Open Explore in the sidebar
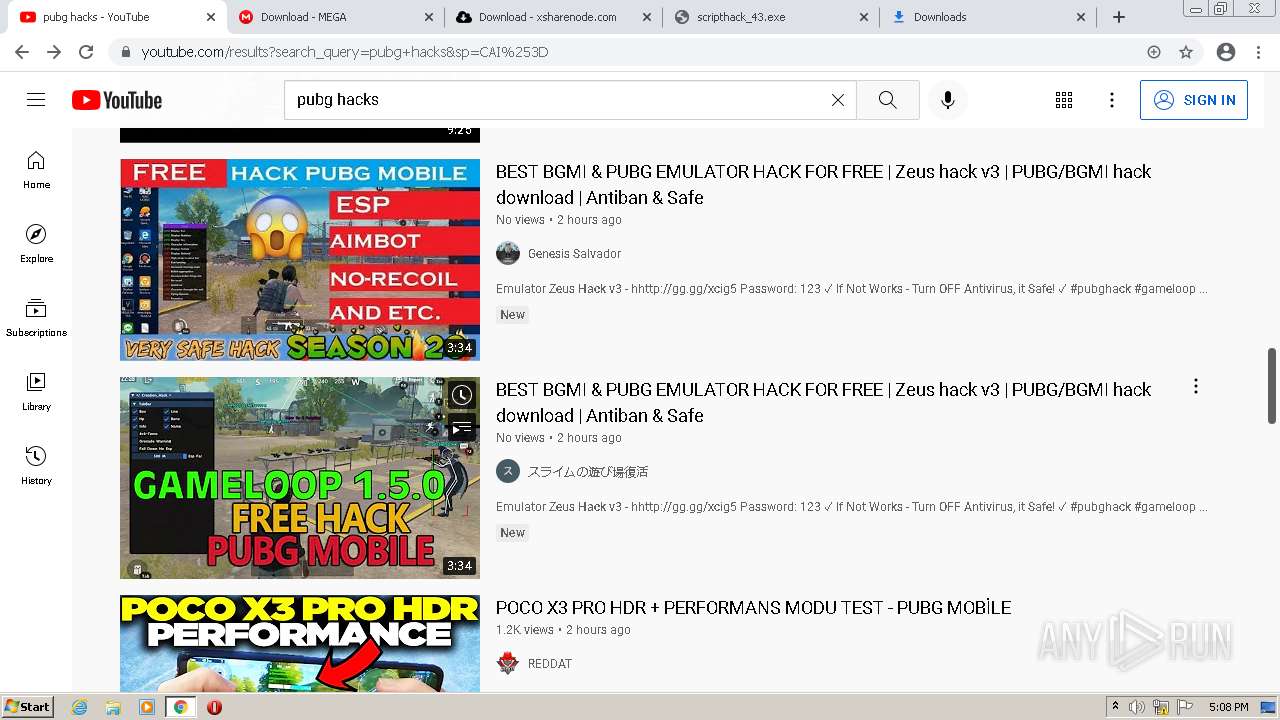 click(36, 244)
